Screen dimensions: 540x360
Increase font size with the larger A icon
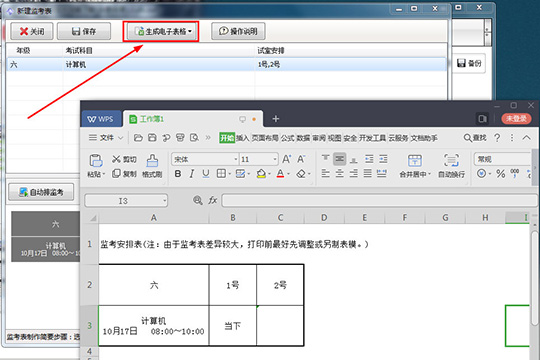pos(287,159)
